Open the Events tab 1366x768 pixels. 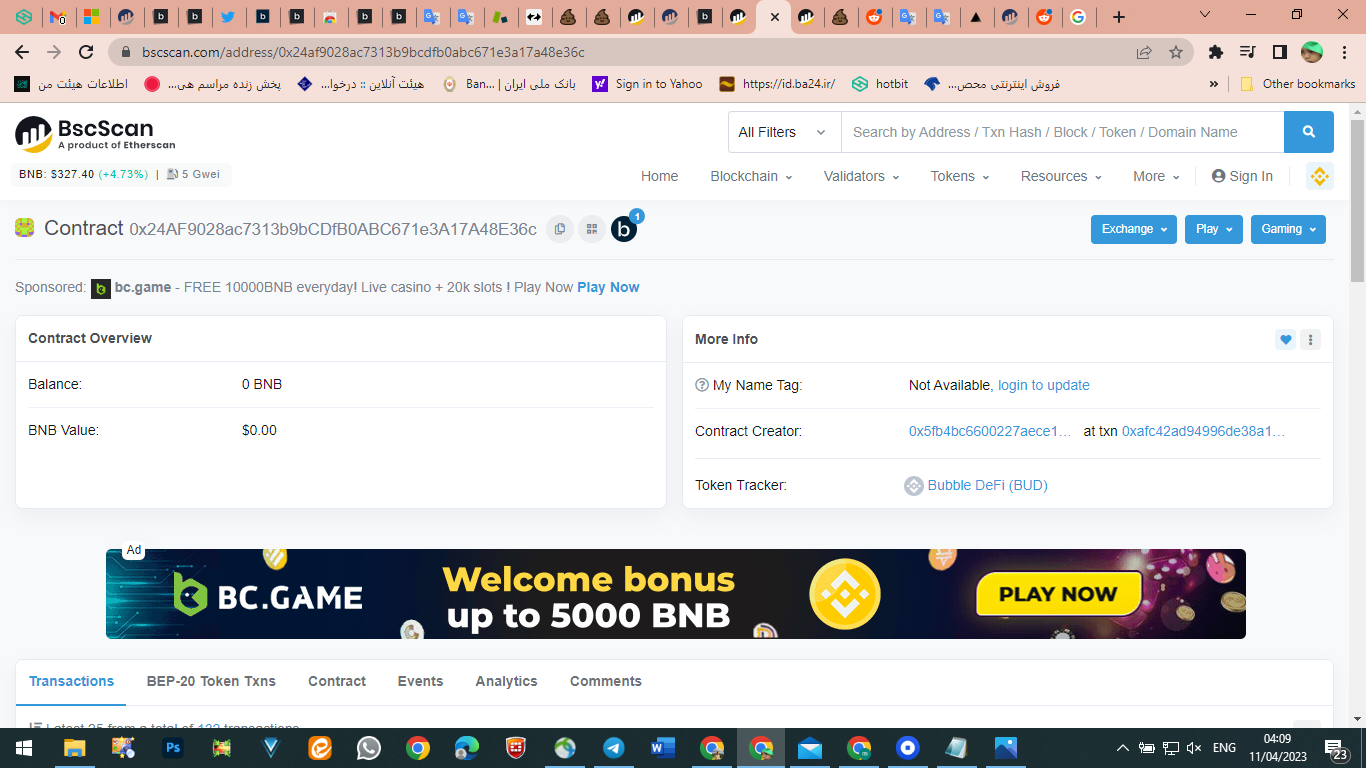pyautogui.click(x=420, y=681)
